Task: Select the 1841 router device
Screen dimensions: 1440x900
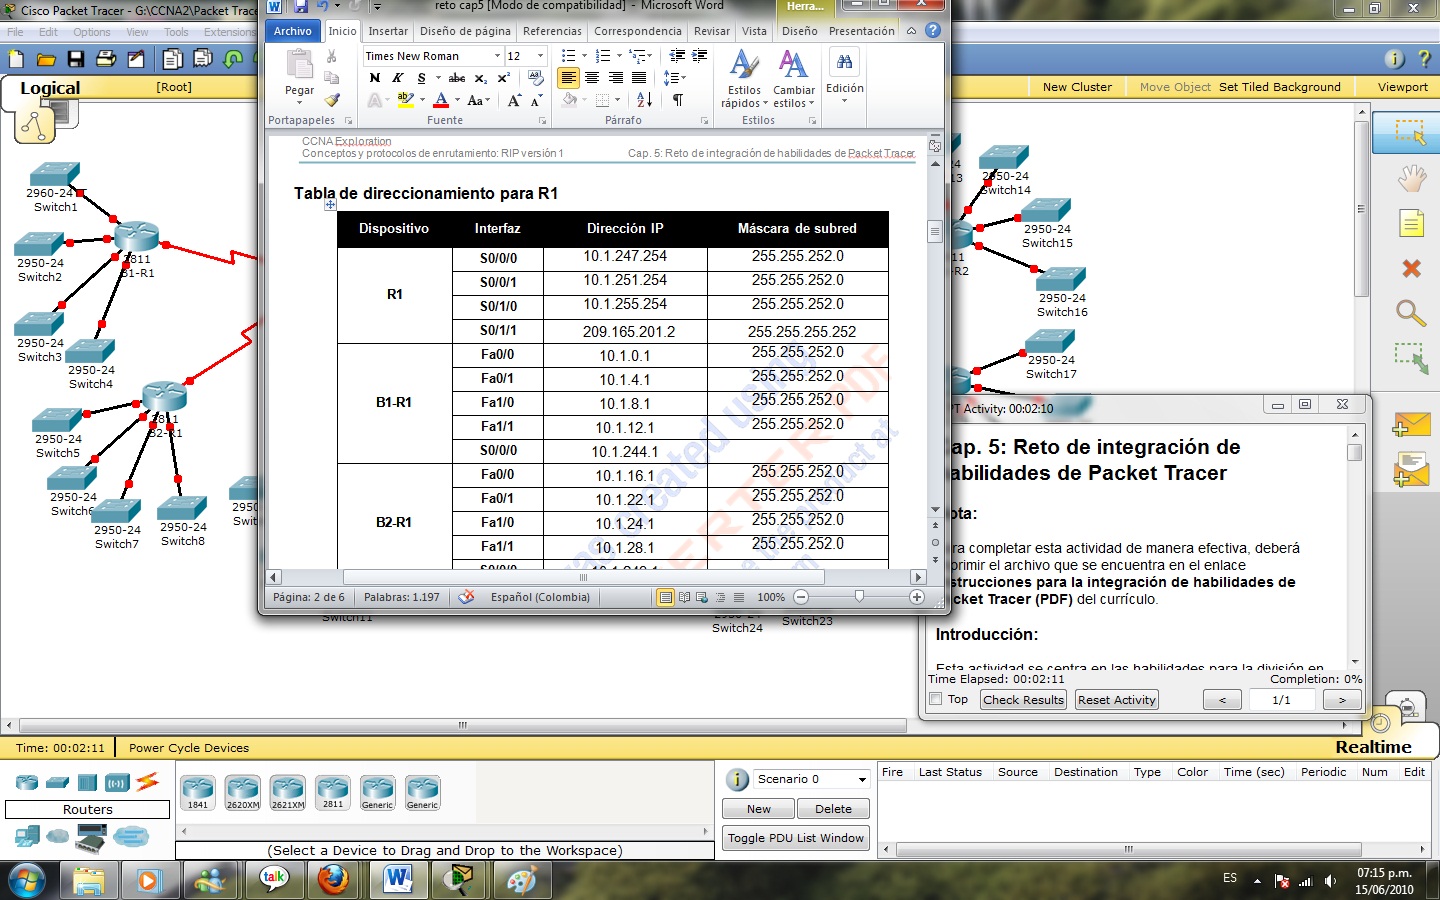Action: 198,792
